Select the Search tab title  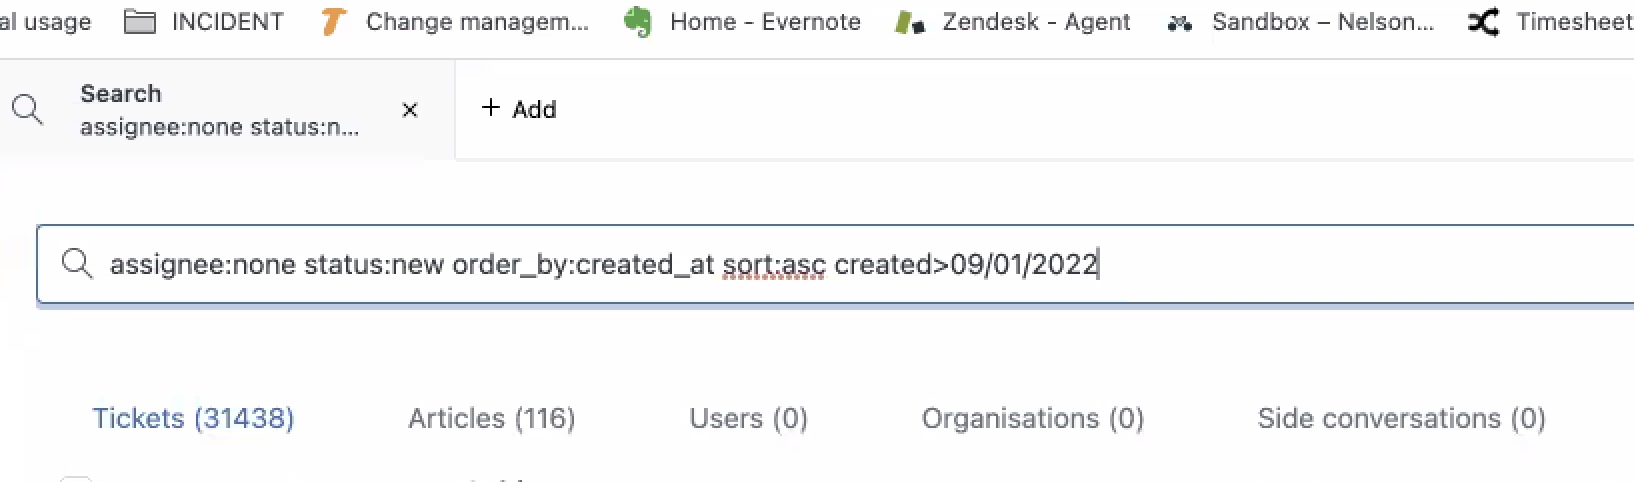click(121, 93)
